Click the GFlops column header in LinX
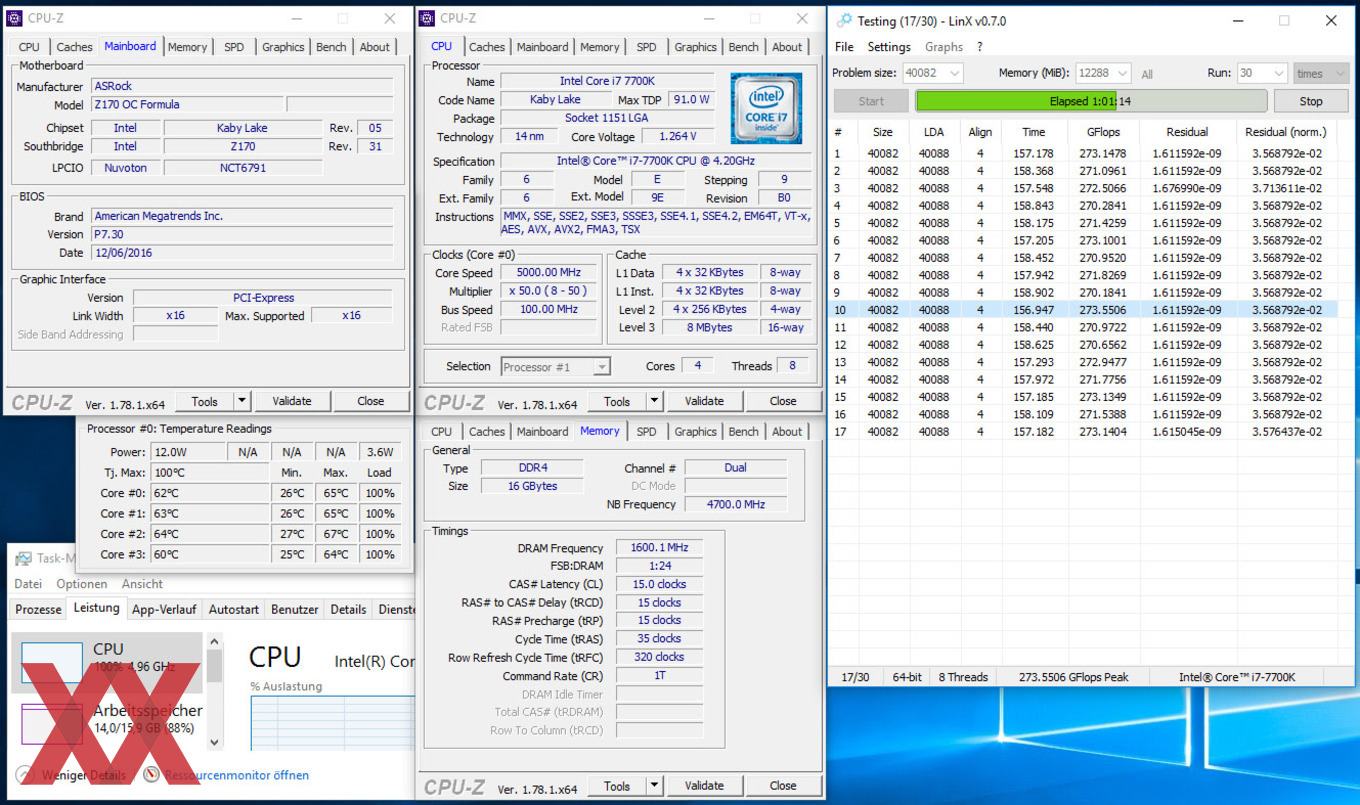Viewport: 1360px width, 805px height. pos(1103,132)
